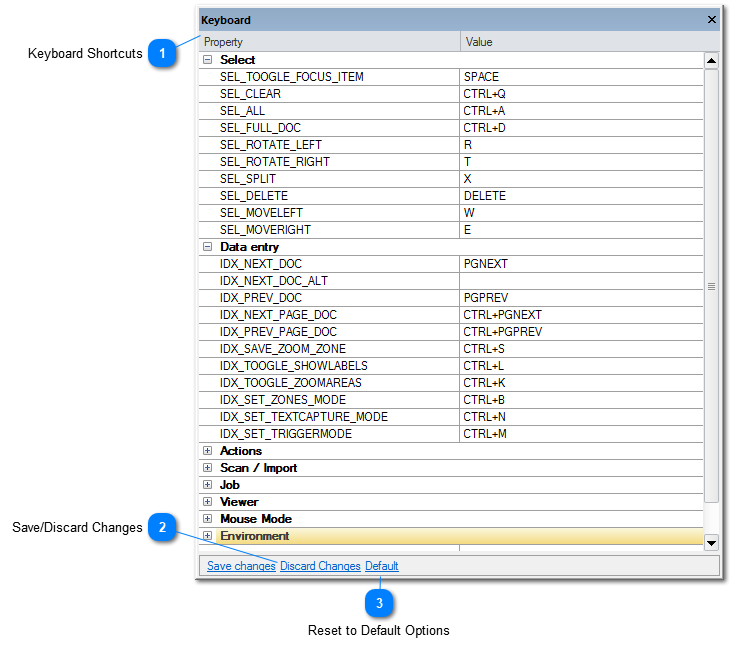
Task: Edit the DELETE shortcut value
Action: pyautogui.click(x=582, y=196)
